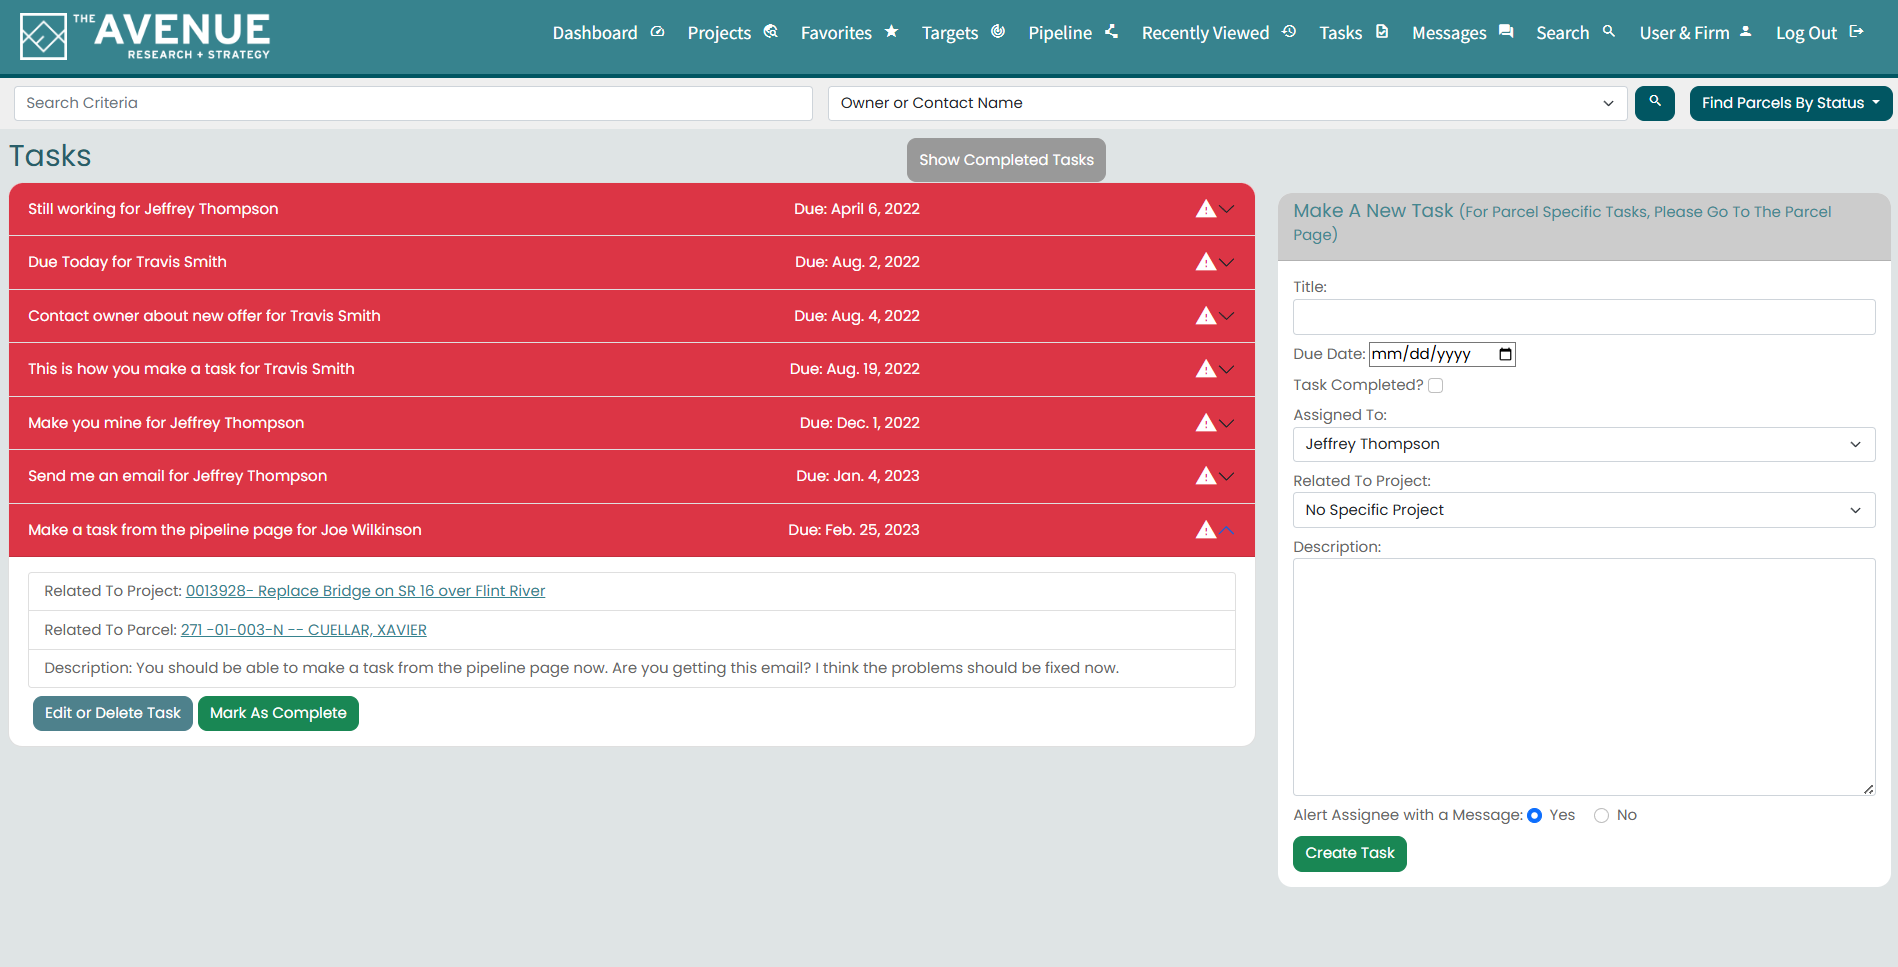Open the Assigned To dropdown
The width and height of the screenshot is (1898, 967).
point(1584,444)
